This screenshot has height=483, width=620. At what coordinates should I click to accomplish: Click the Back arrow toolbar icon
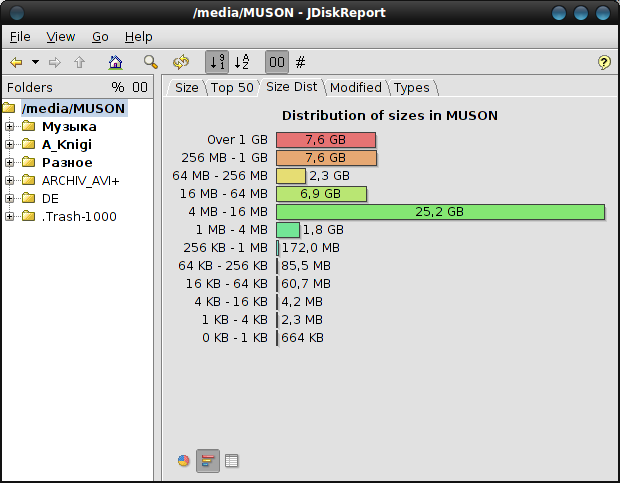[x=16, y=62]
